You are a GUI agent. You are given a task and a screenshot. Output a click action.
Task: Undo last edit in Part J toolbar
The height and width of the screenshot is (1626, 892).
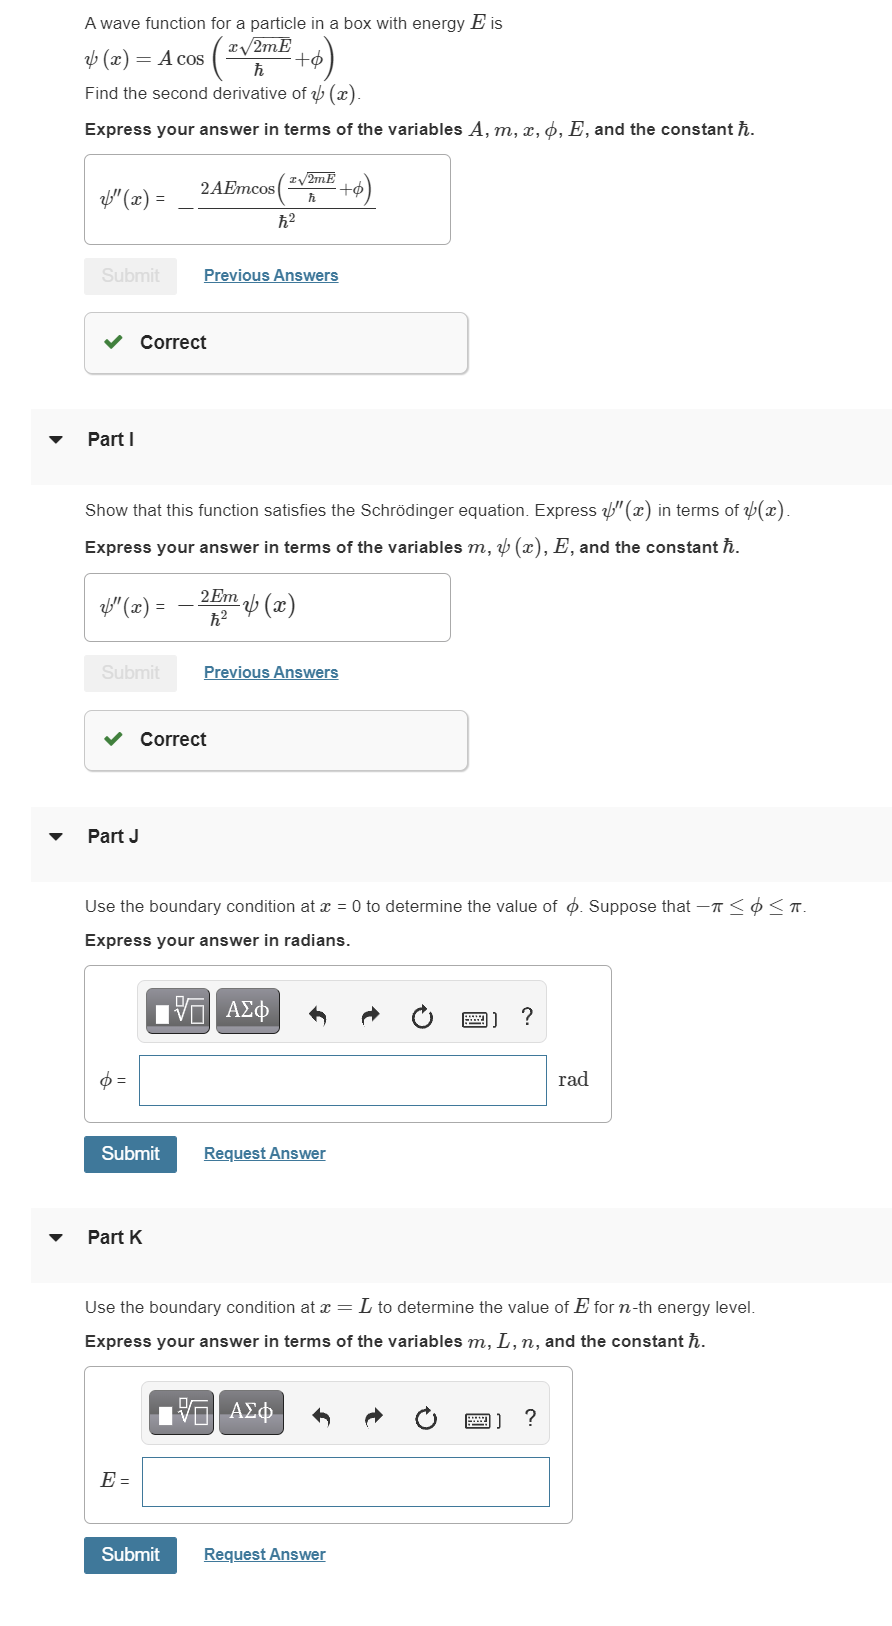pyautogui.click(x=318, y=1017)
